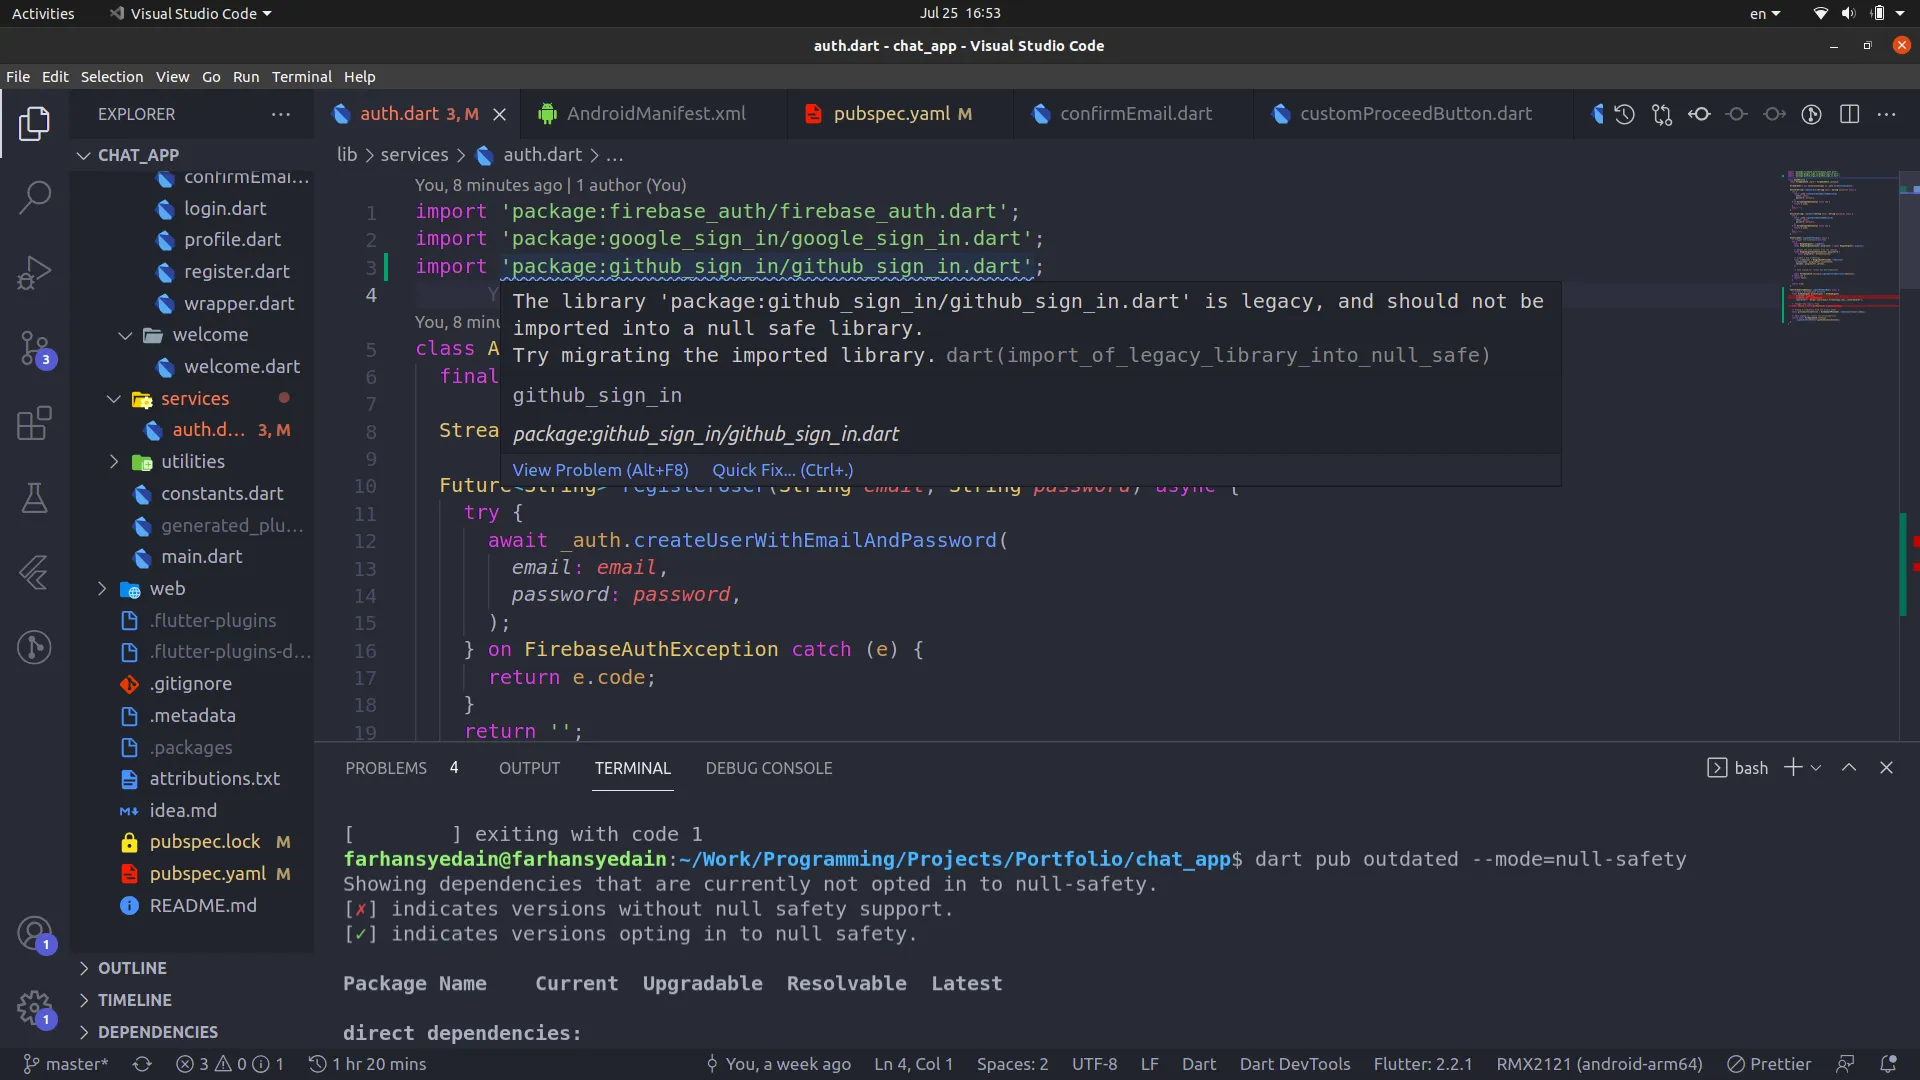Maximize the terminal panel with caret icon
Viewport: 1920px width, 1080px height.
click(1849, 768)
